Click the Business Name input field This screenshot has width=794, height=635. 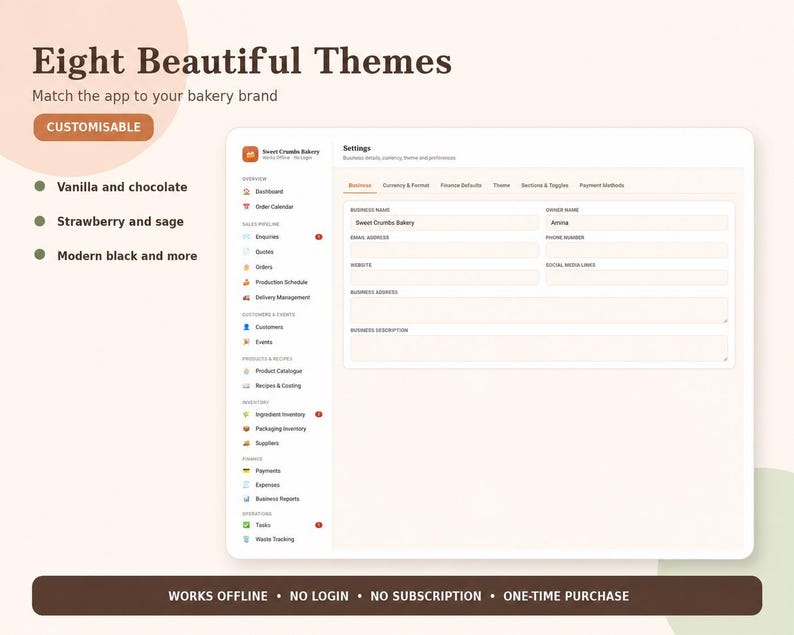[445, 223]
